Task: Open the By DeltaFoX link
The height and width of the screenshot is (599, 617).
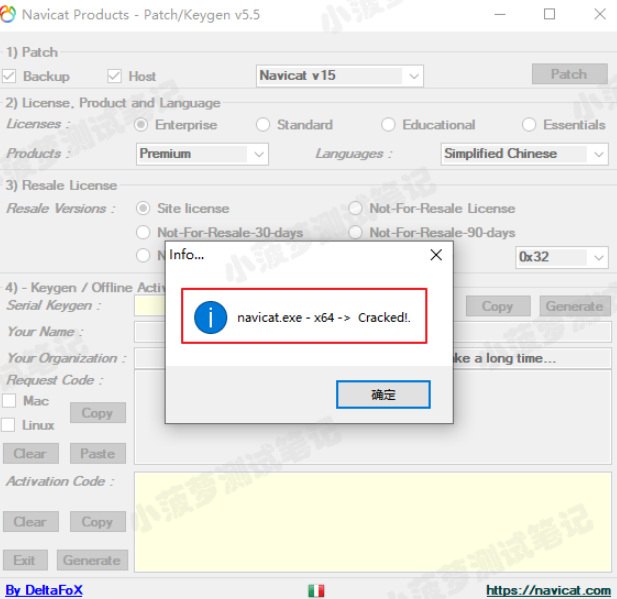Action: coord(44,590)
